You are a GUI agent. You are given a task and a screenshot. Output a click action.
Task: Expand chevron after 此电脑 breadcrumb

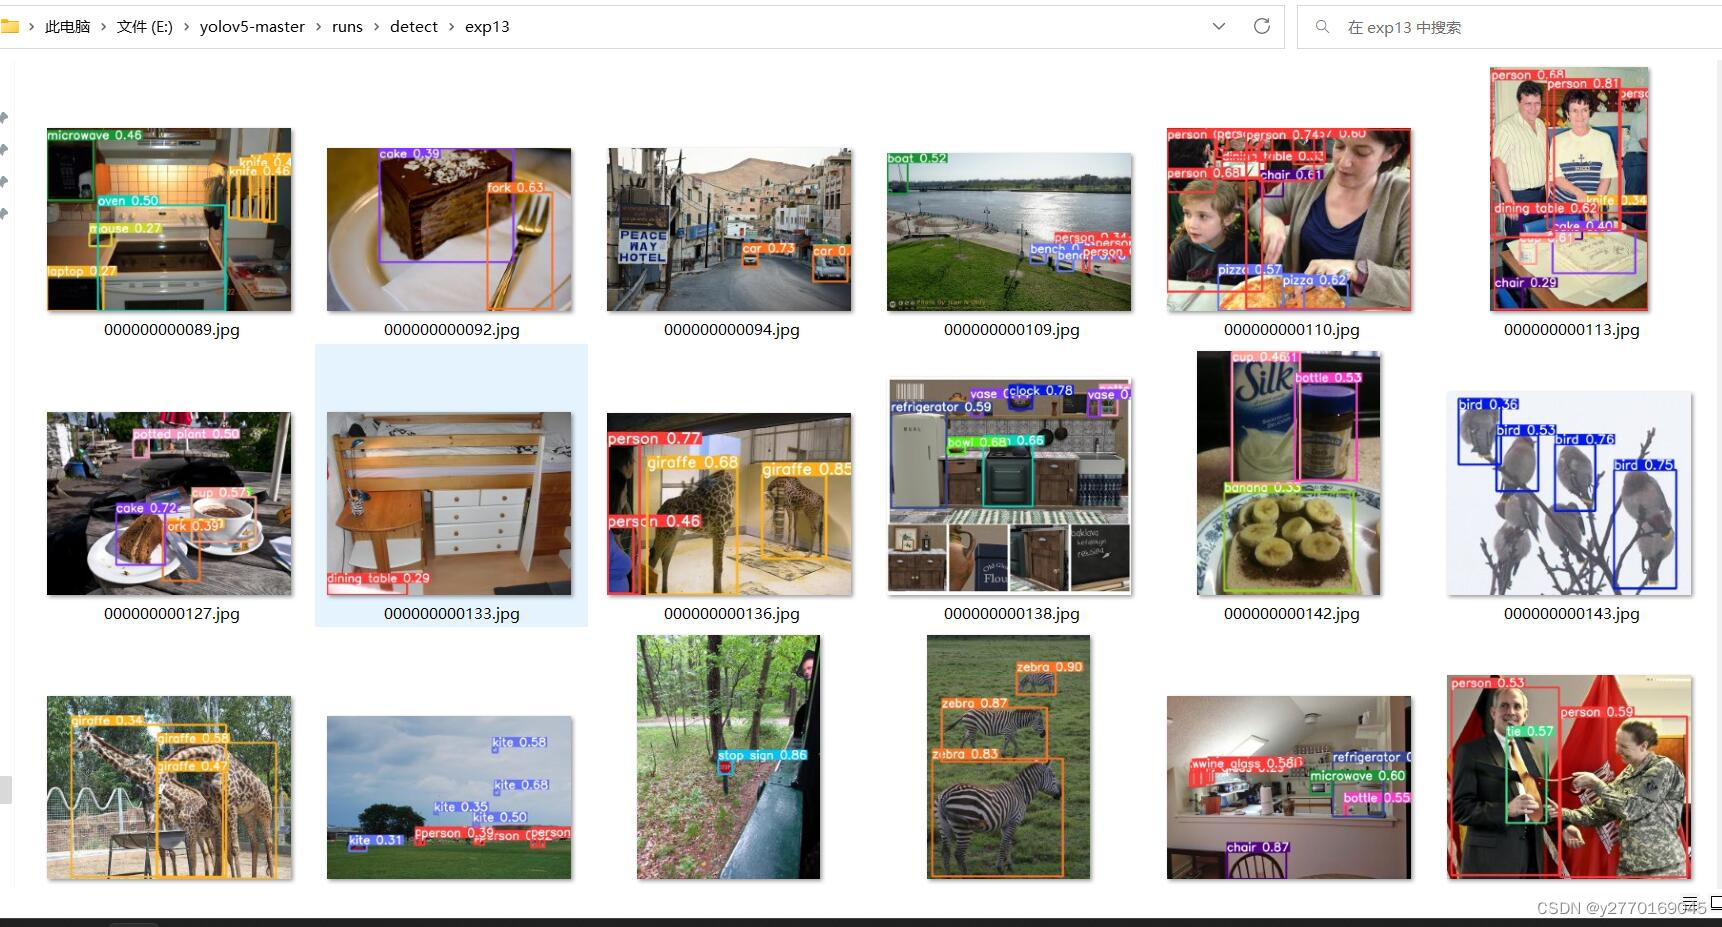tap(103, 27)
